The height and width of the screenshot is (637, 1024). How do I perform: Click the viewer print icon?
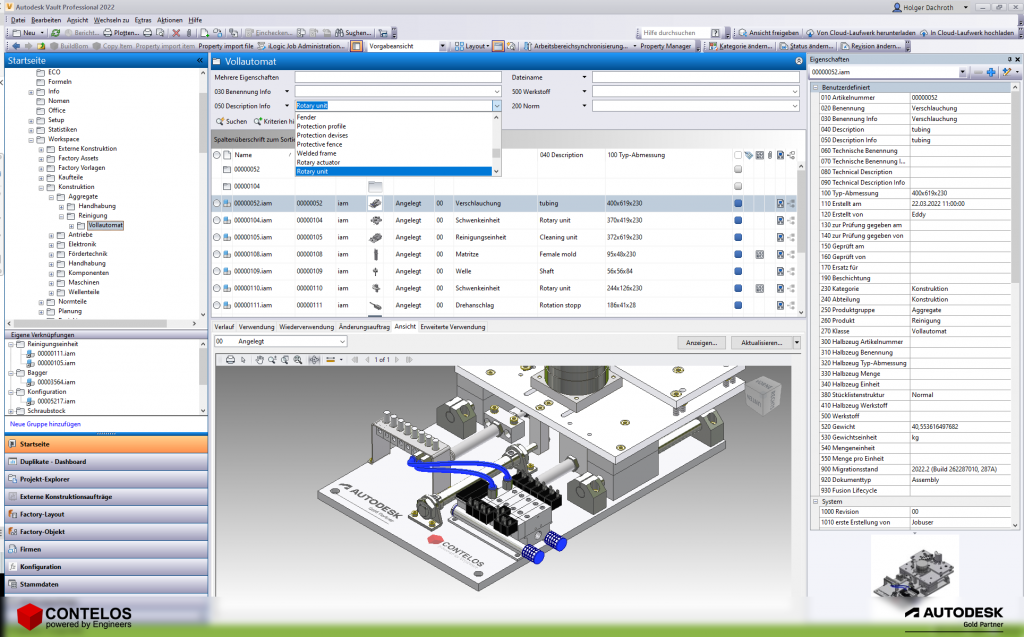230,359
